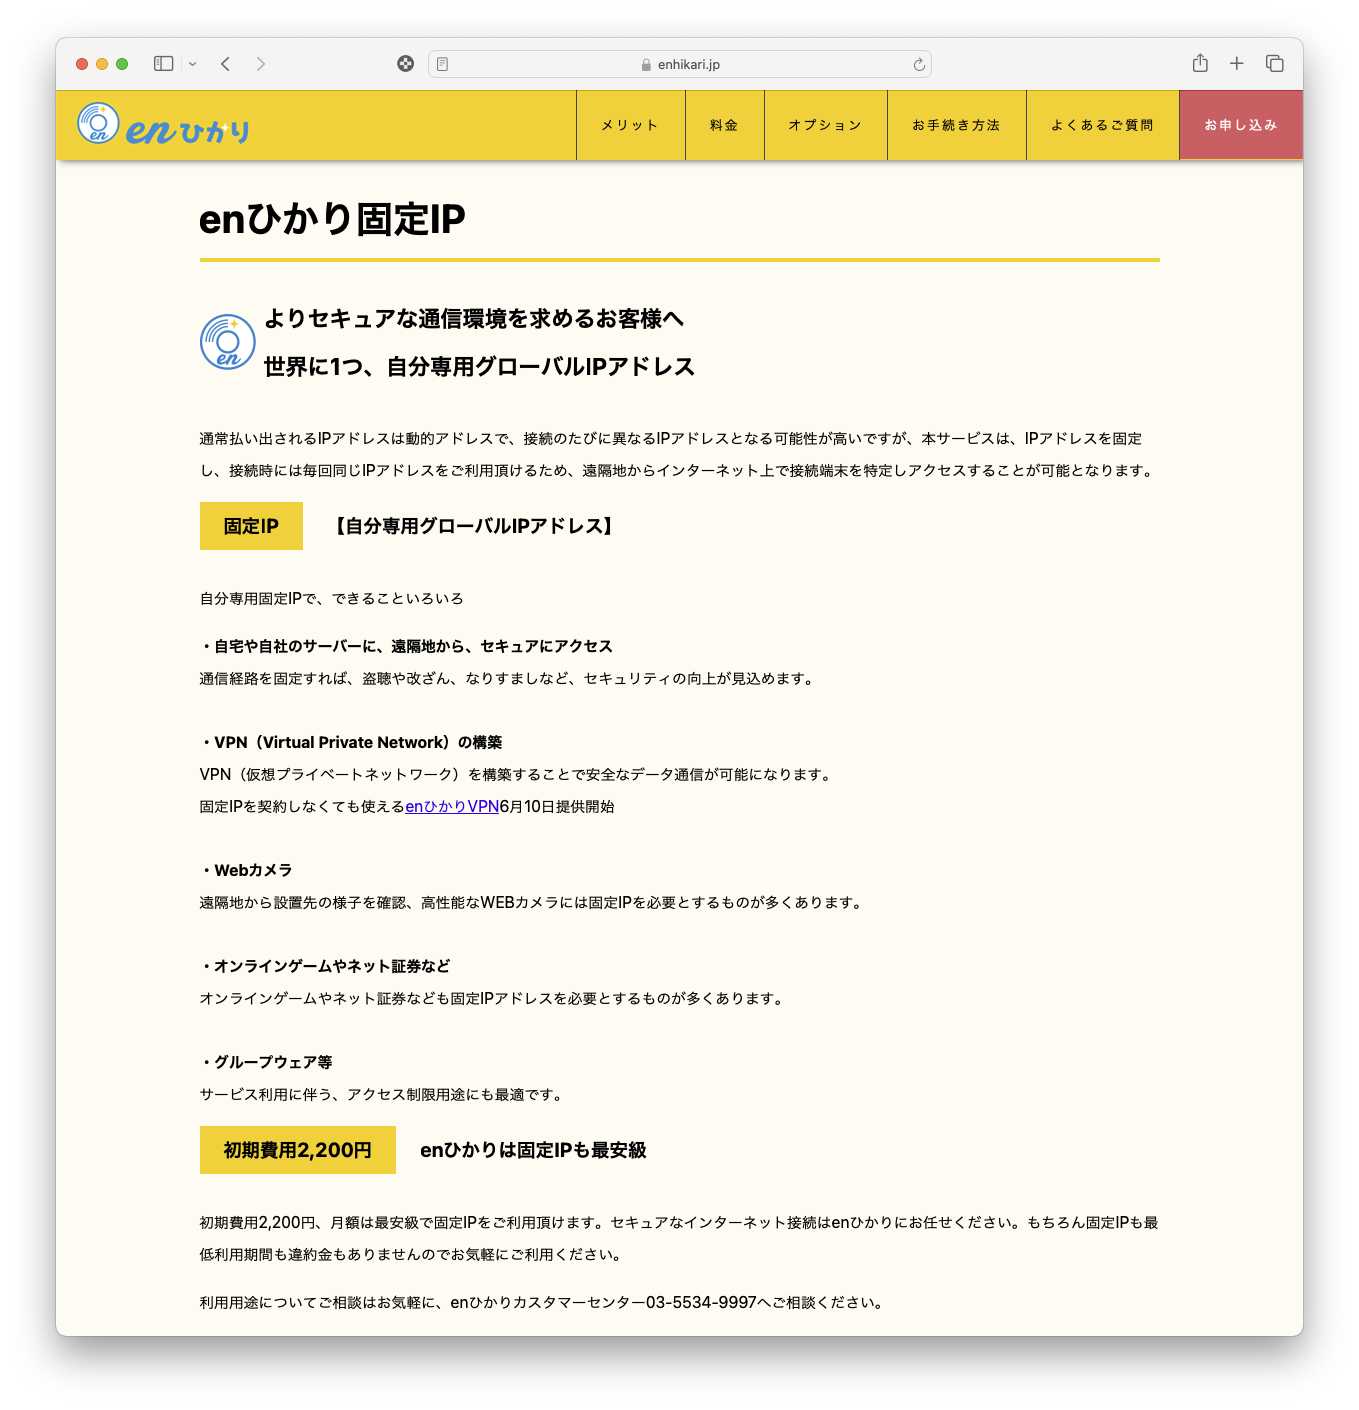Open a new tab with plus icon
This screenshot has width=1359, height=1410.
point(1237,64)
